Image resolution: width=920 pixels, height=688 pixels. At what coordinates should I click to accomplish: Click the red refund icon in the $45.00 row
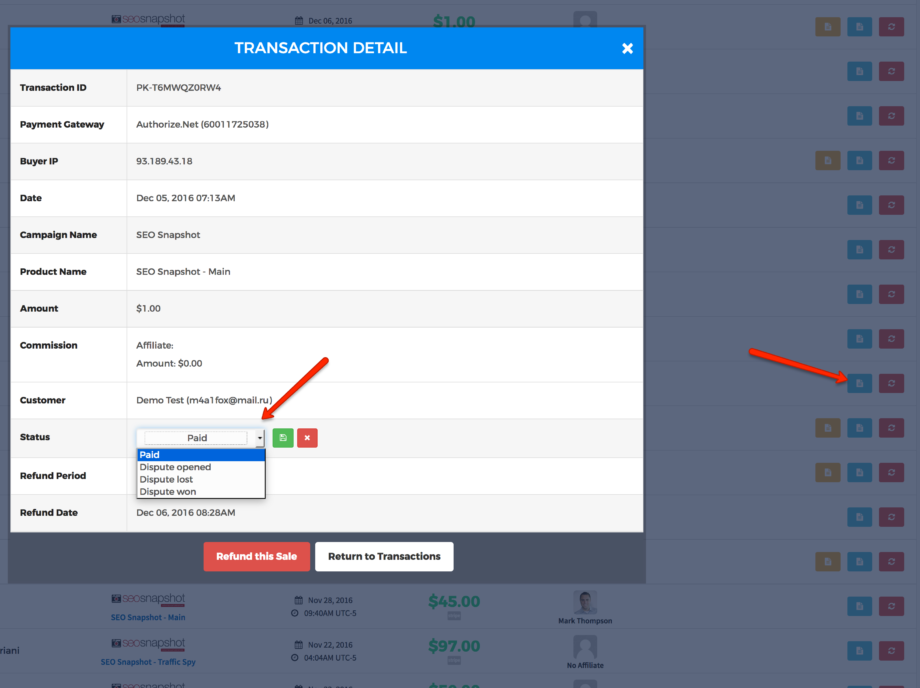point(891,606)
